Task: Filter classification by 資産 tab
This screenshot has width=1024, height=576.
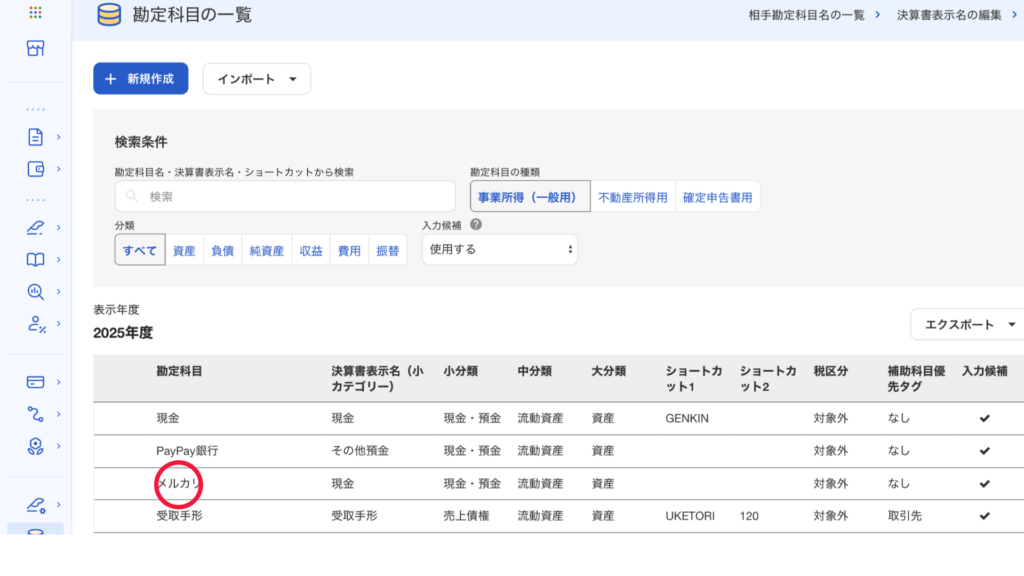Action: click(x=184, y=251)
